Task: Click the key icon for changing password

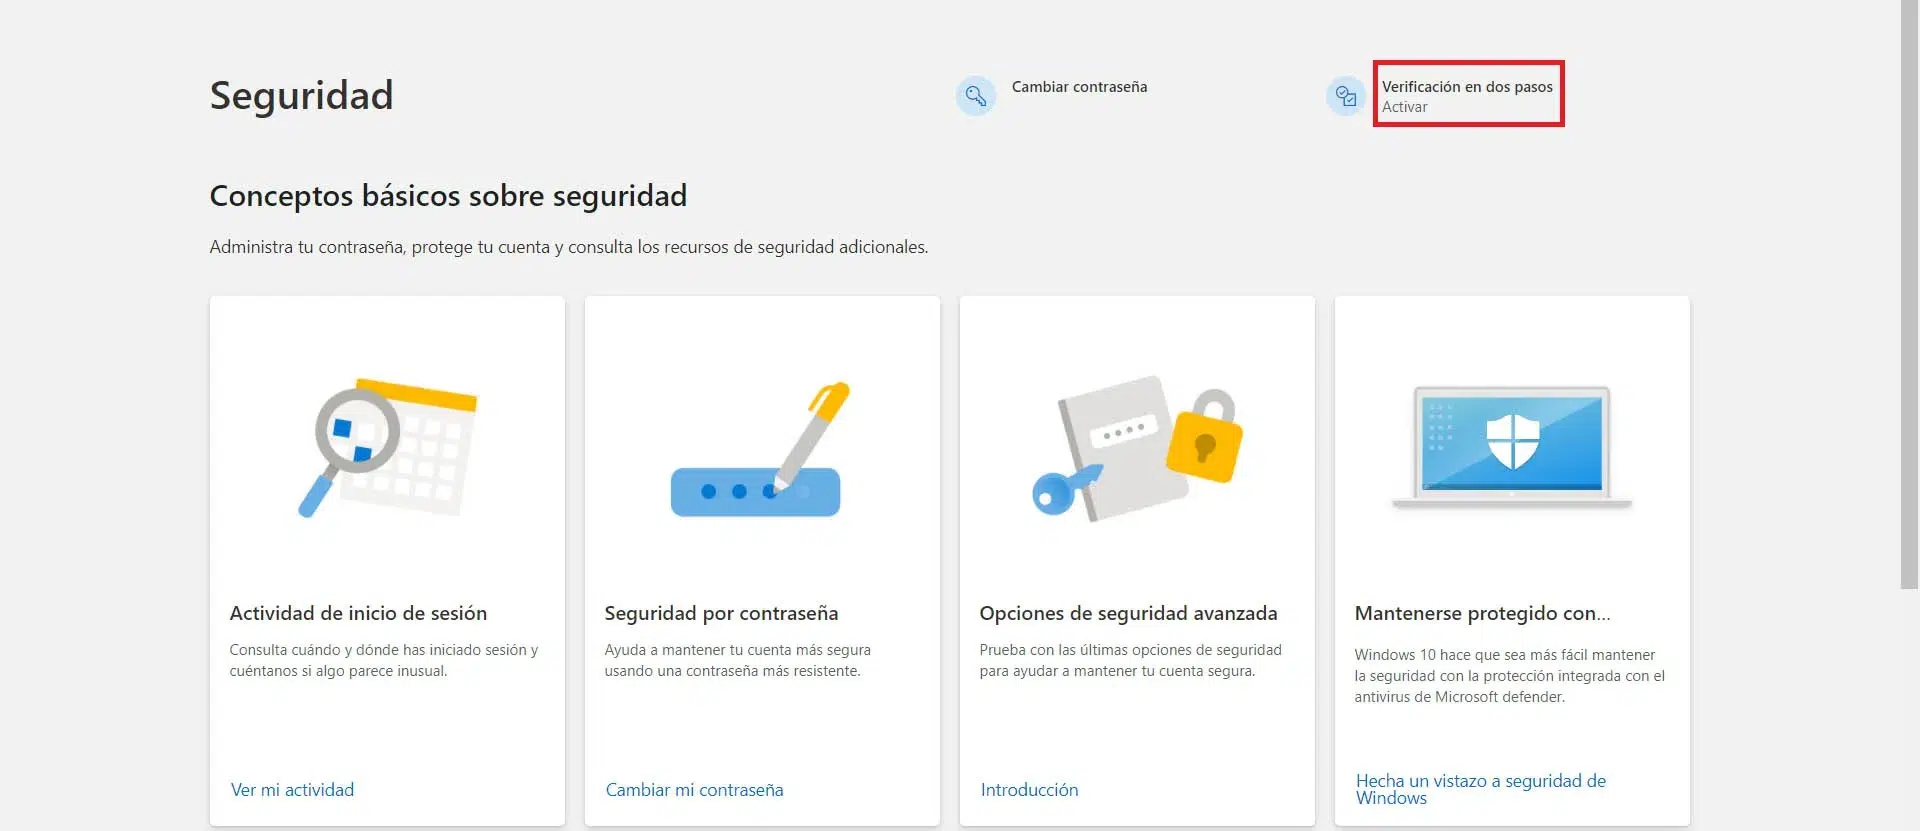Action: tap(975, 96)
